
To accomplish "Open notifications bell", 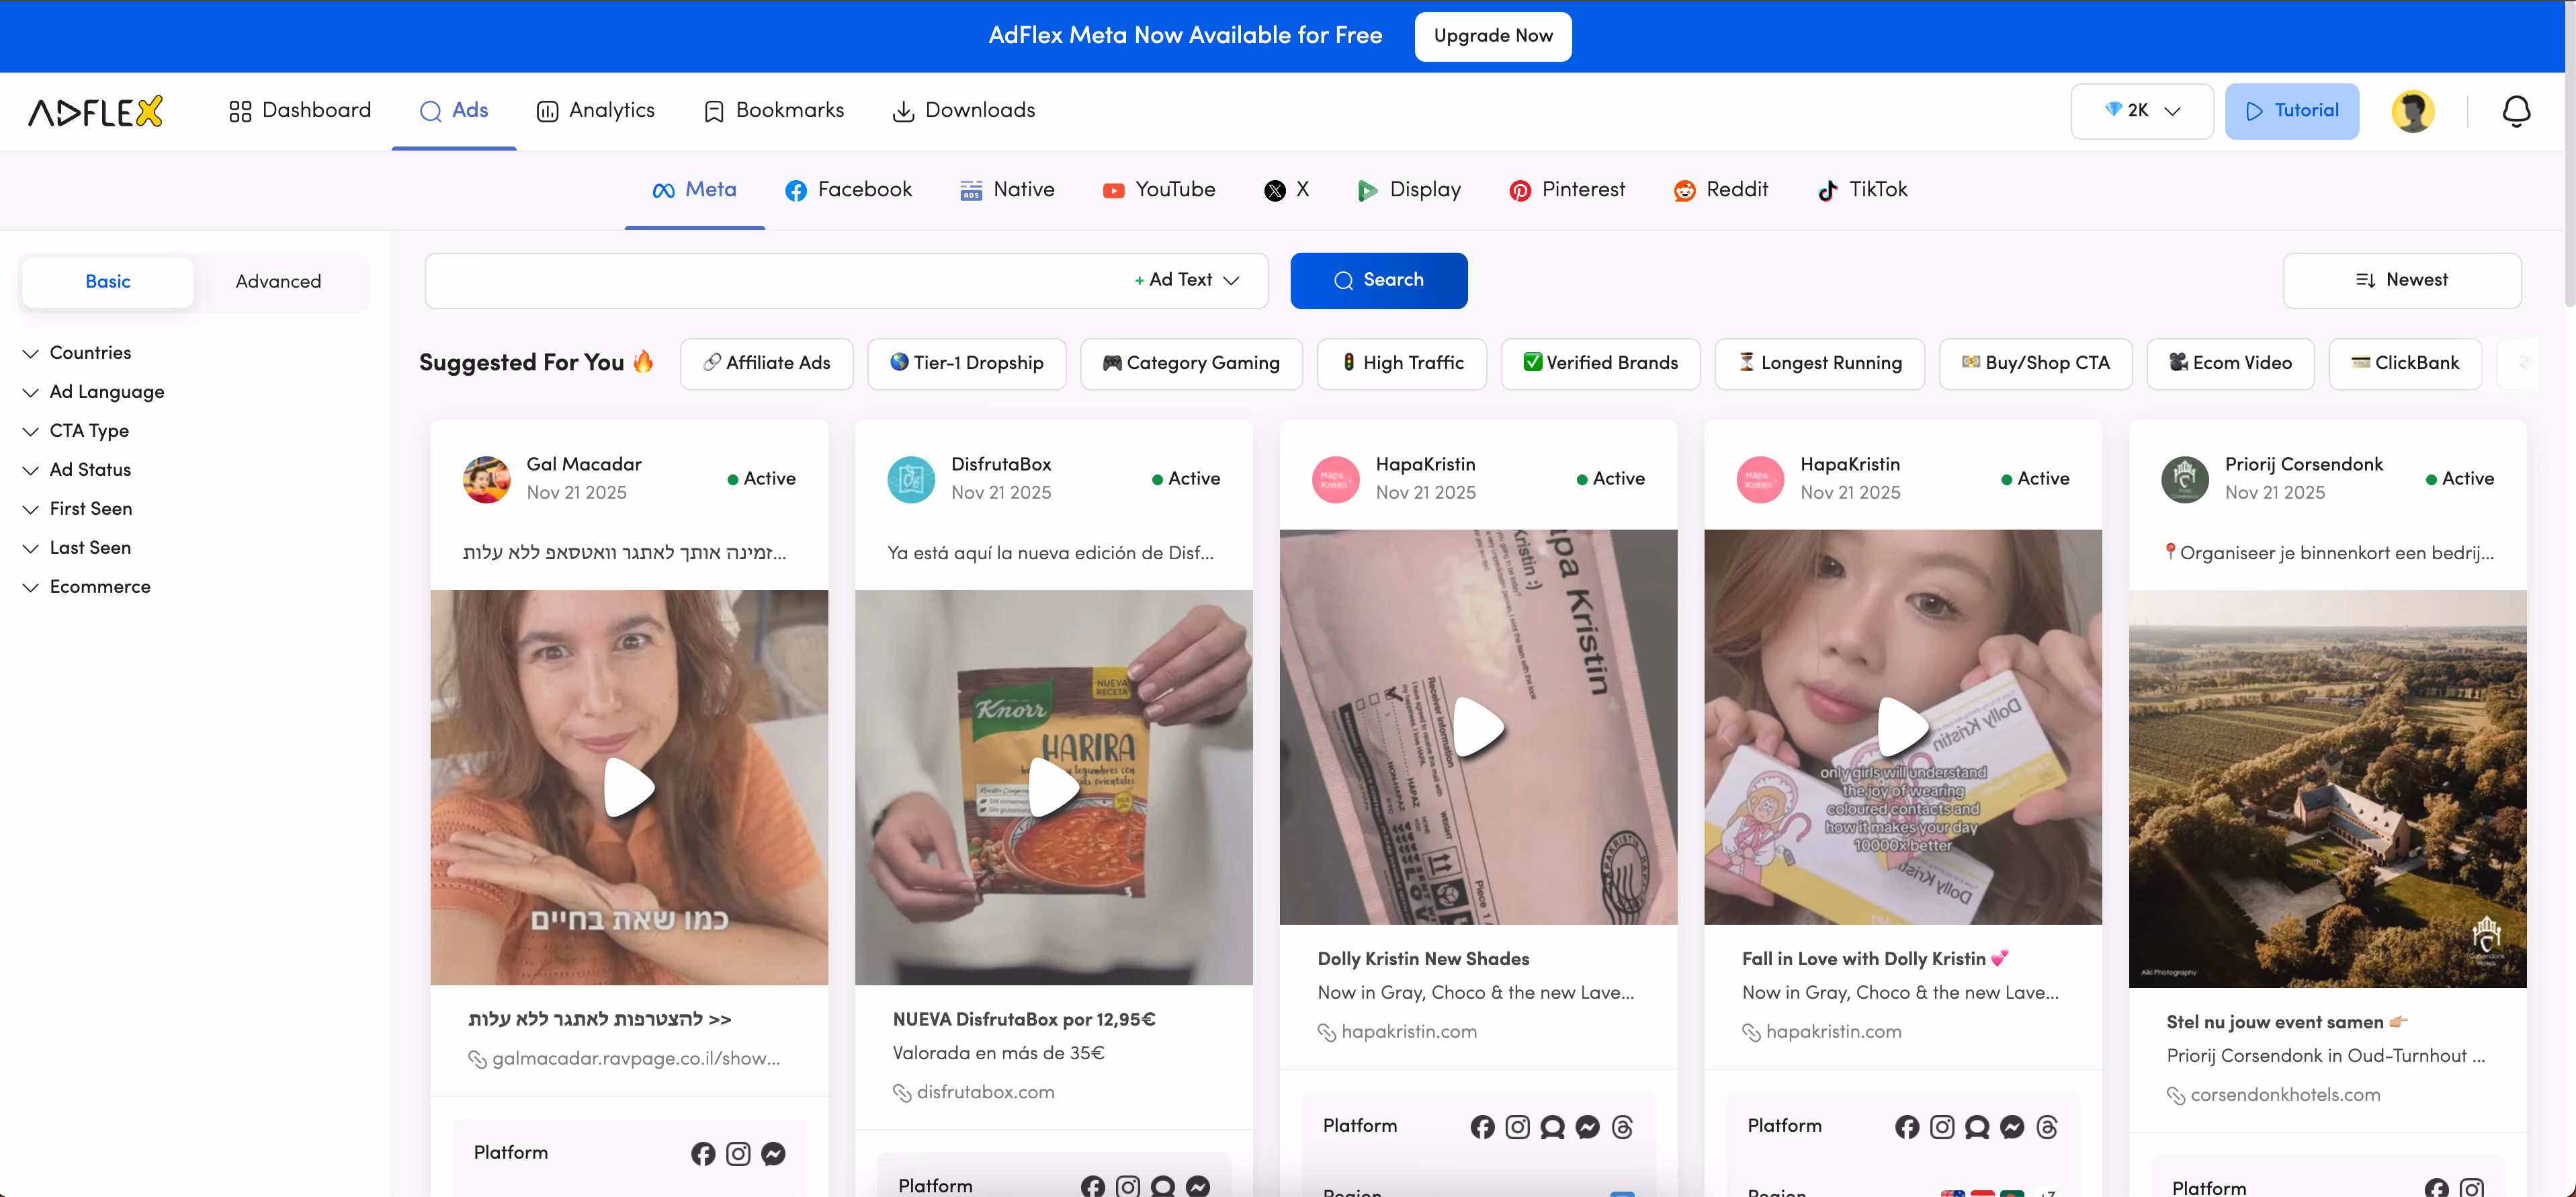I will 2516,111.
